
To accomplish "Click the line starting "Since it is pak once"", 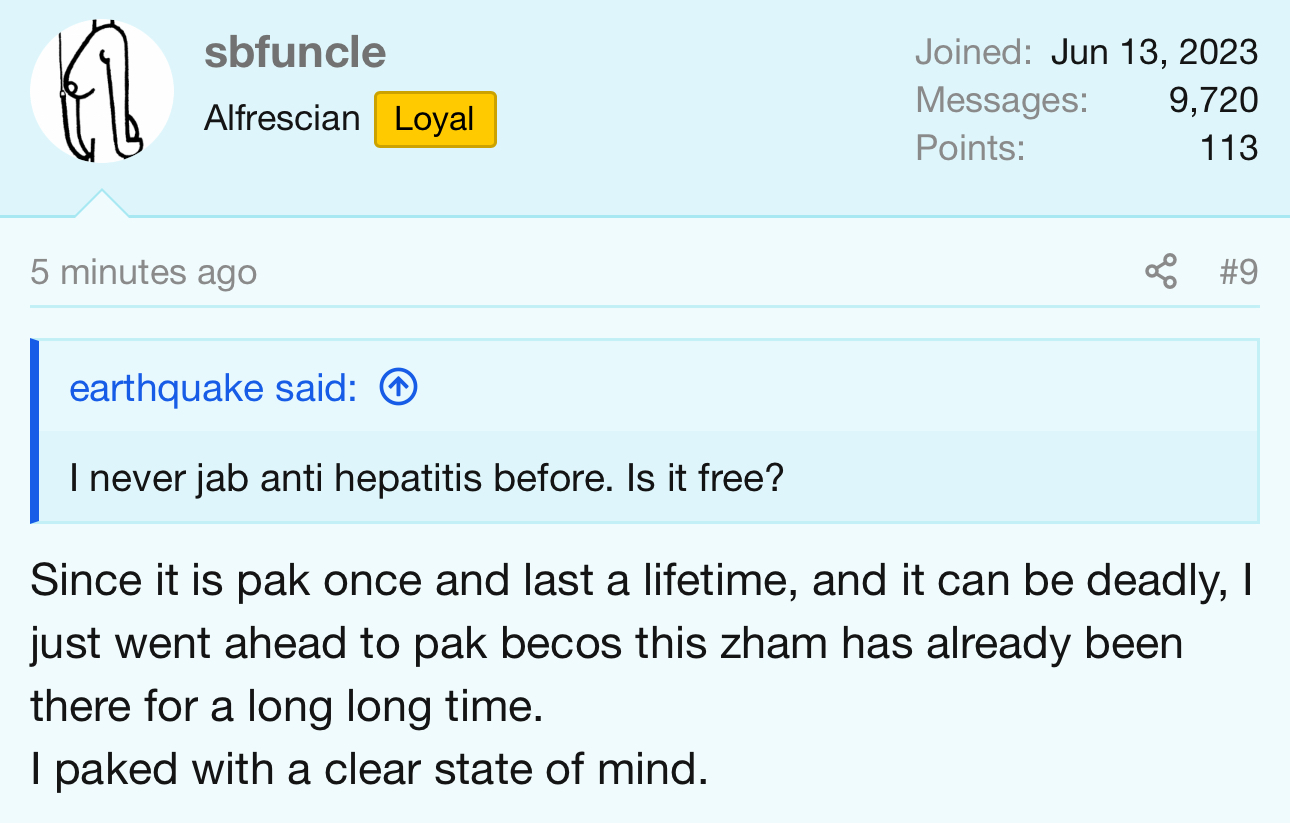I will (640, 580).
